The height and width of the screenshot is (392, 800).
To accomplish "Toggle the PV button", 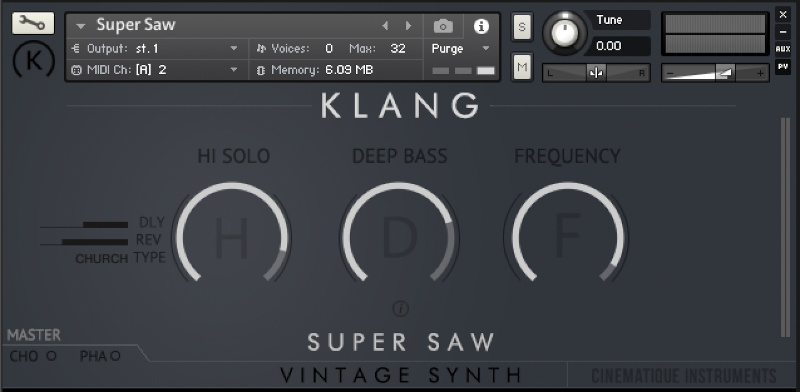I will pyautogui.click(x=783, y=67).
